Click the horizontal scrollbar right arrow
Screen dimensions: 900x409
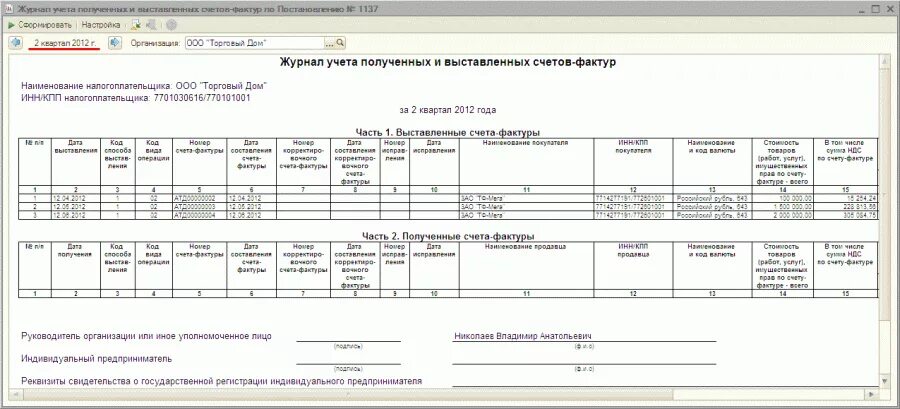point(872,395)
